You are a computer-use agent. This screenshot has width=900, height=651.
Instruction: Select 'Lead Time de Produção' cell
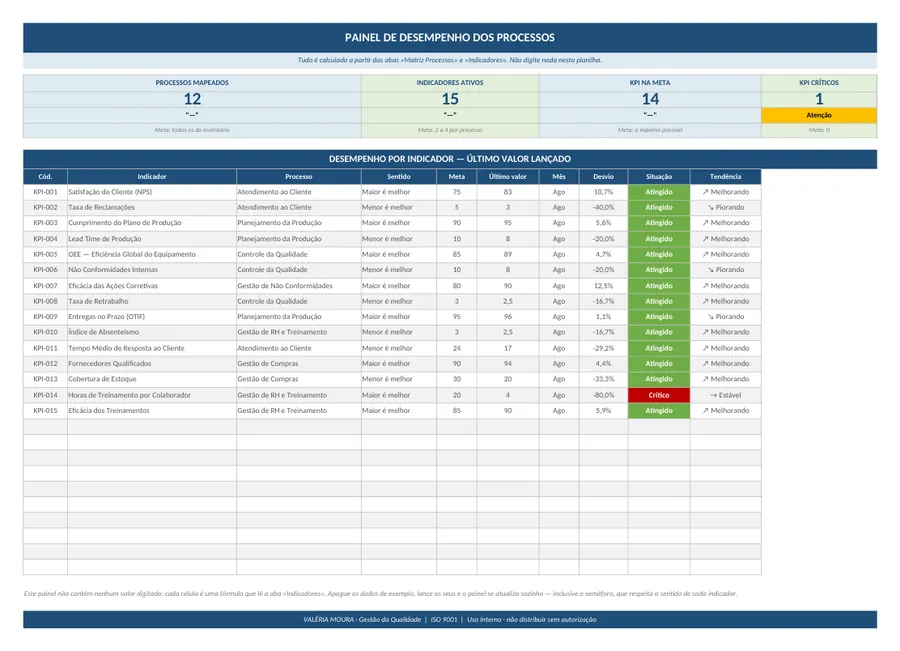[x=152, y=239]
